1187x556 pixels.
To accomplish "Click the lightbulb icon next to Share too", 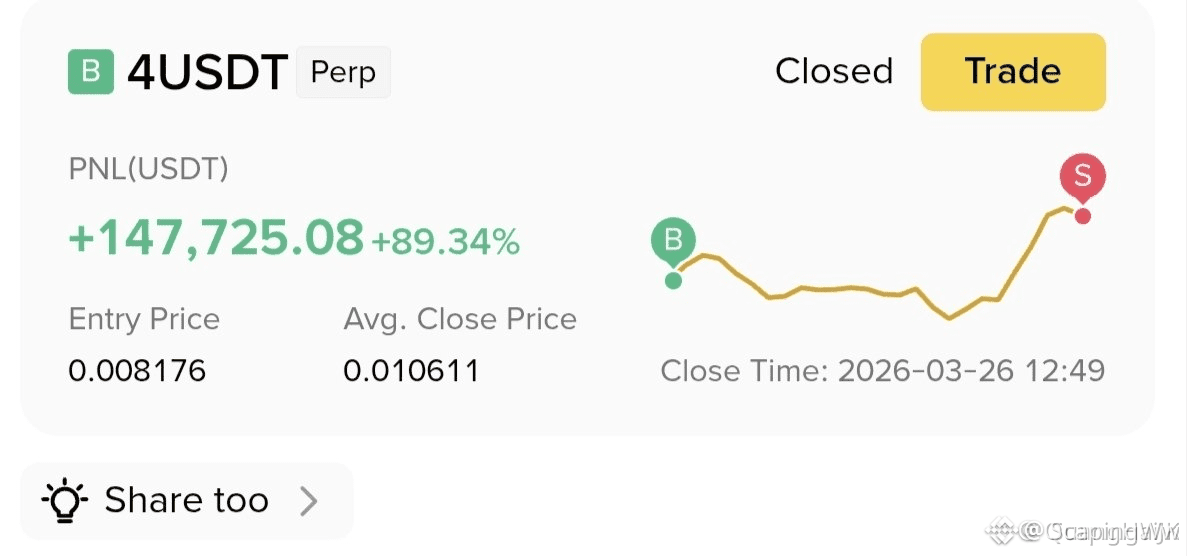I will coord(65,501).
